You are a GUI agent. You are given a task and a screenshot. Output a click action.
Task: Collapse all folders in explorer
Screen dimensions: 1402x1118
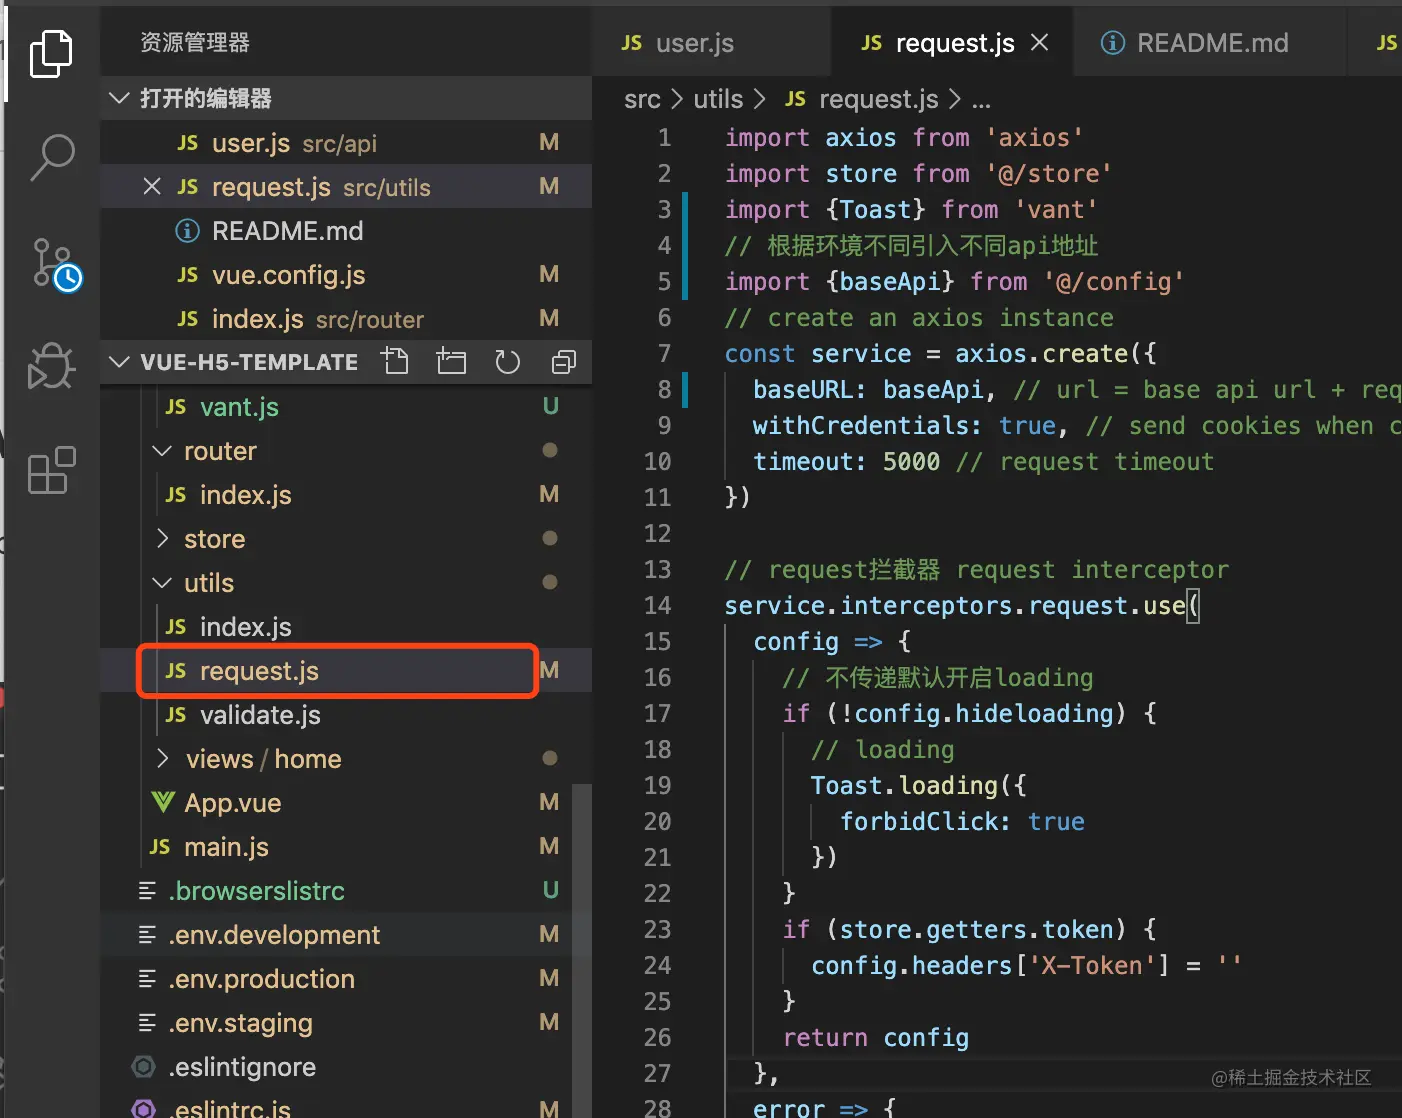[x=563, y=361]
